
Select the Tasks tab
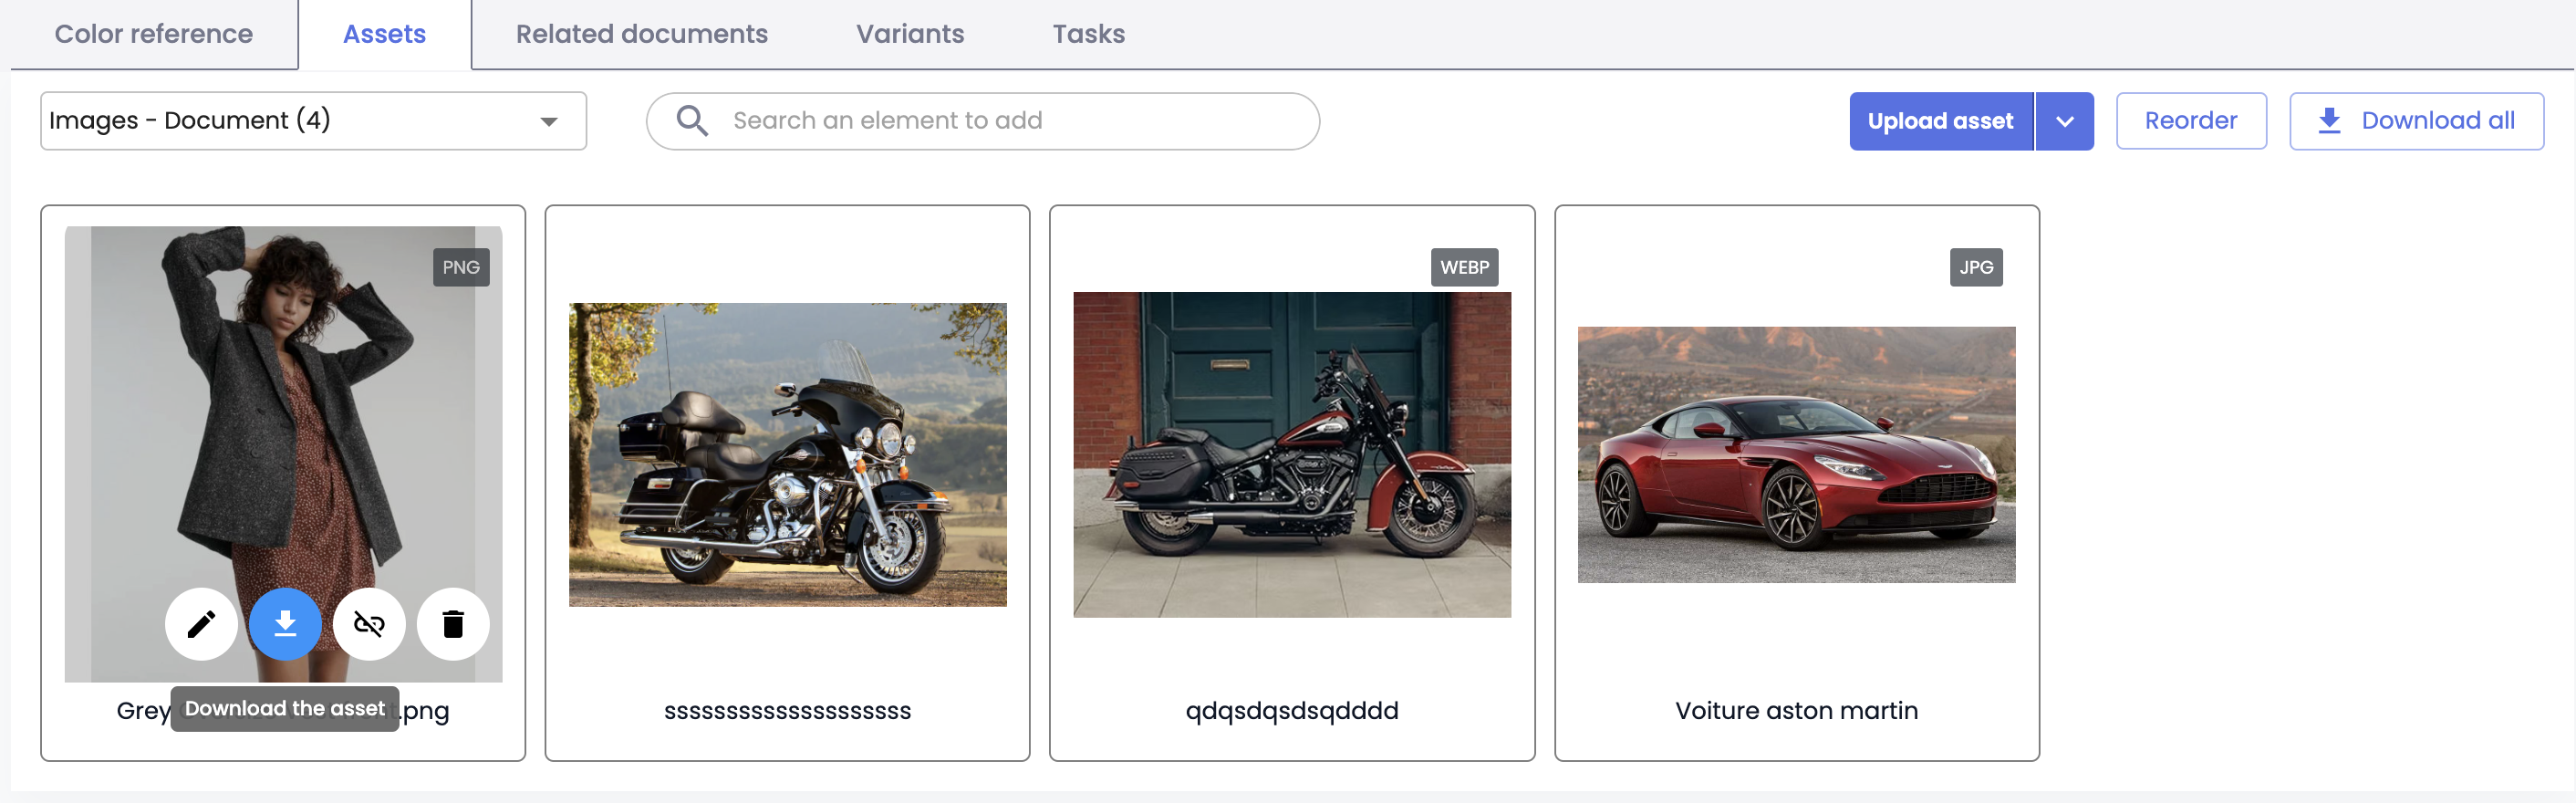click(1088, 34)
